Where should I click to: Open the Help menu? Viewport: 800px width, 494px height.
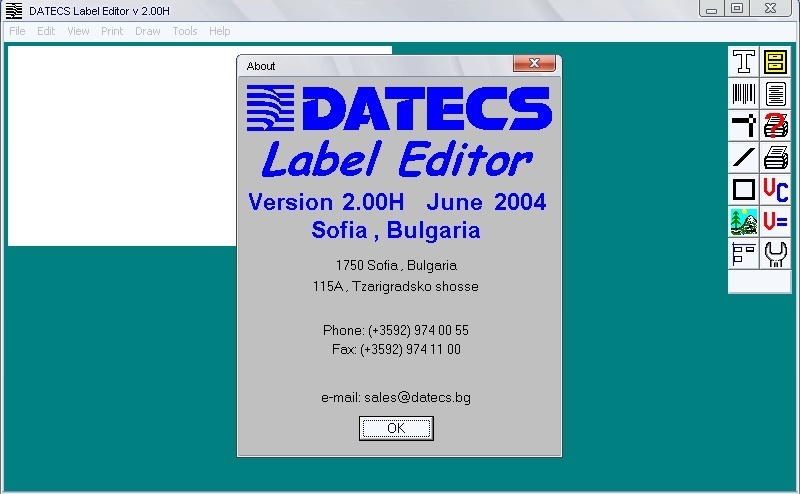[x=219, y=31]
